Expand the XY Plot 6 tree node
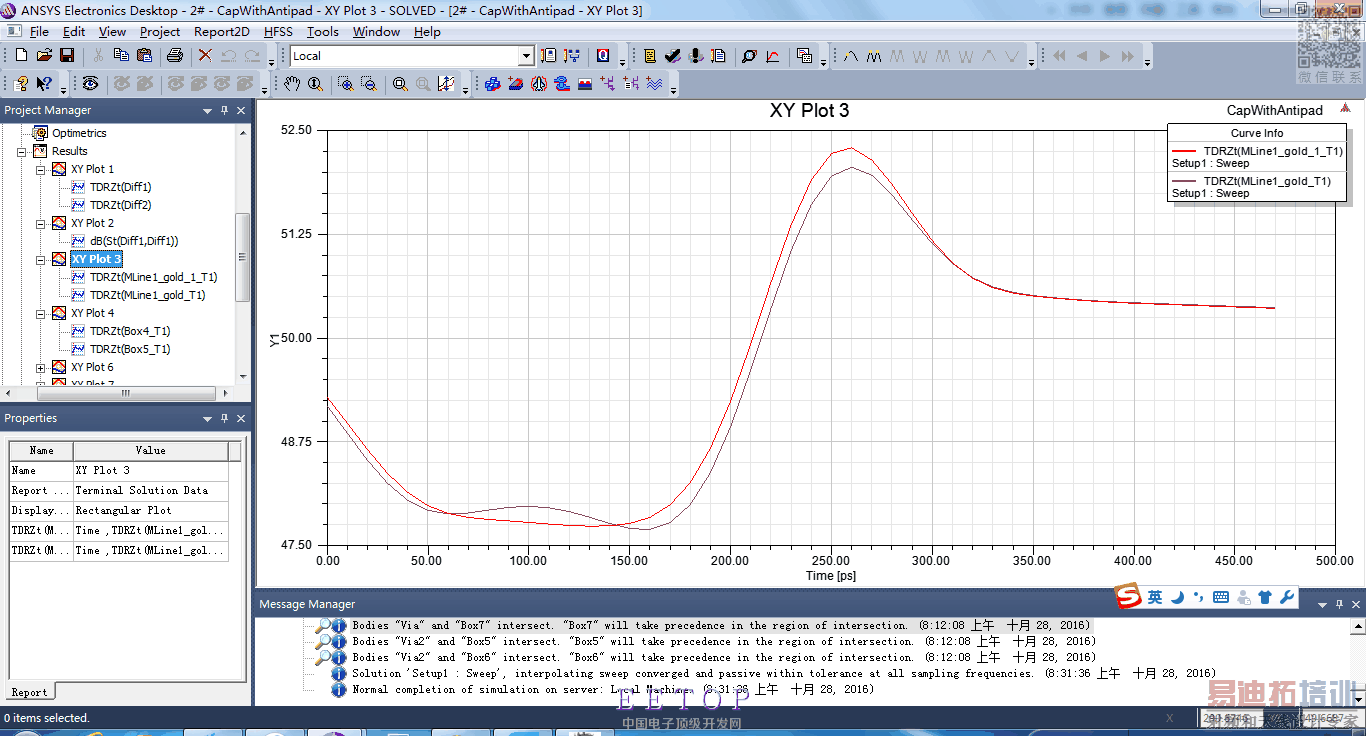This screenshot has width=1366, height=736. (x=41, y=368)
